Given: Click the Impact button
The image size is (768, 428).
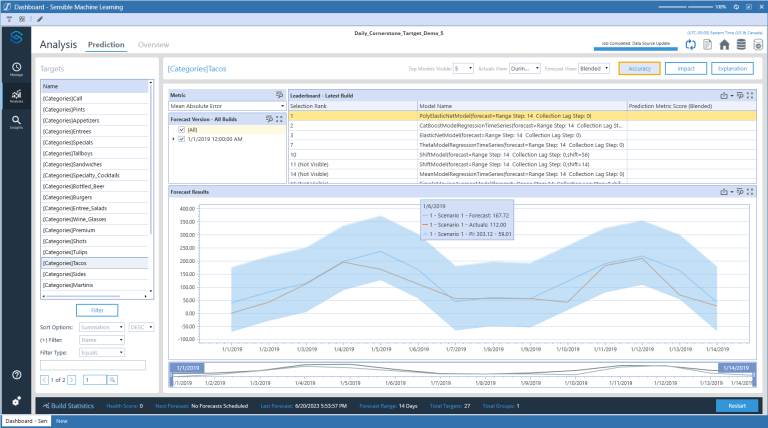Looking at the screenshot, I should point(686,69).
